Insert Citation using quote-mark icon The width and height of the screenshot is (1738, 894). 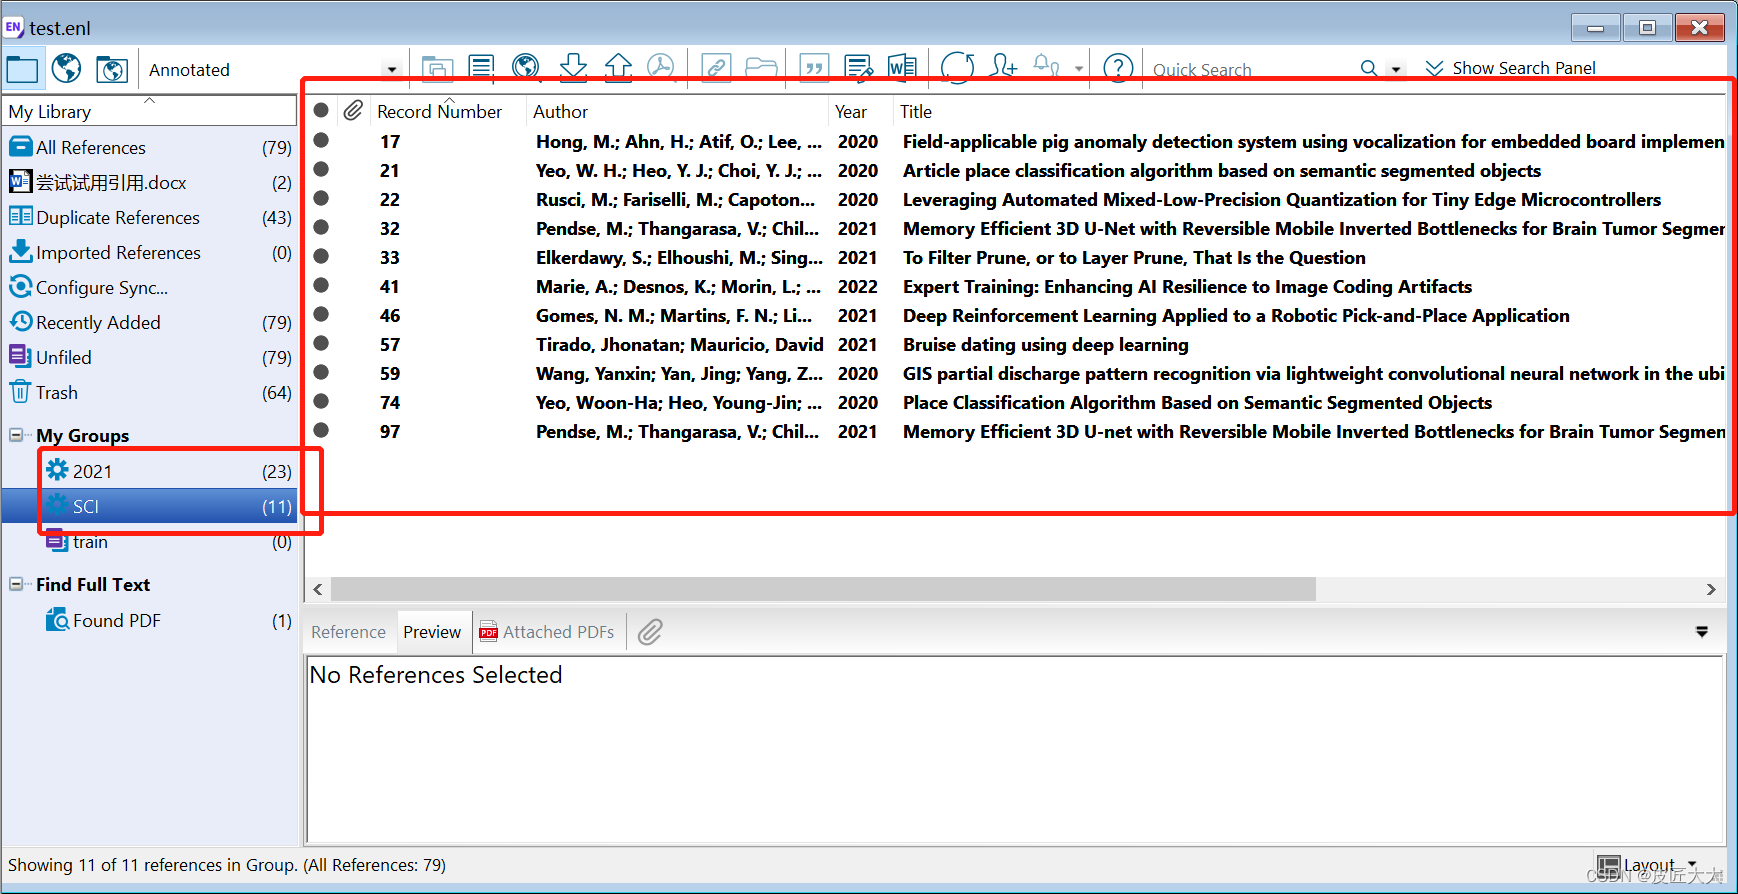(x=814, y=68)
